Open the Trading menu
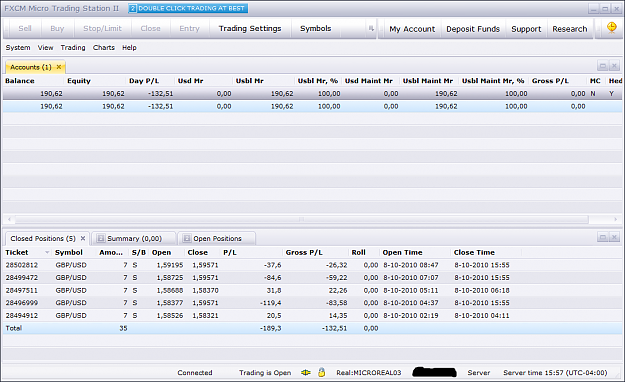 tap(73, 47)
